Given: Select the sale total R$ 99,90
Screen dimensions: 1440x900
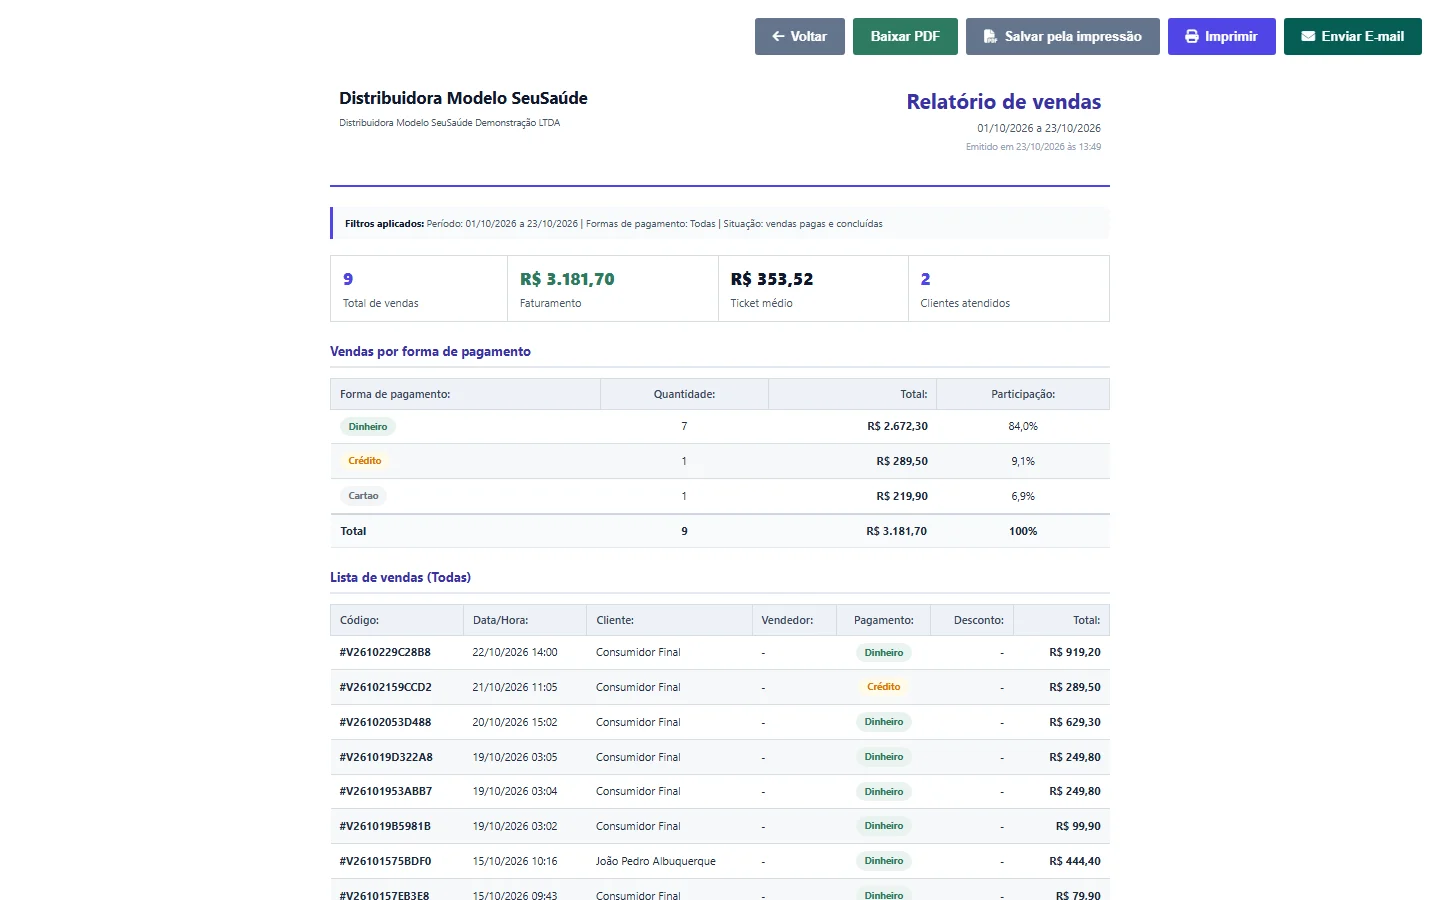Looking at the screenshot, I should [1078, 826].
